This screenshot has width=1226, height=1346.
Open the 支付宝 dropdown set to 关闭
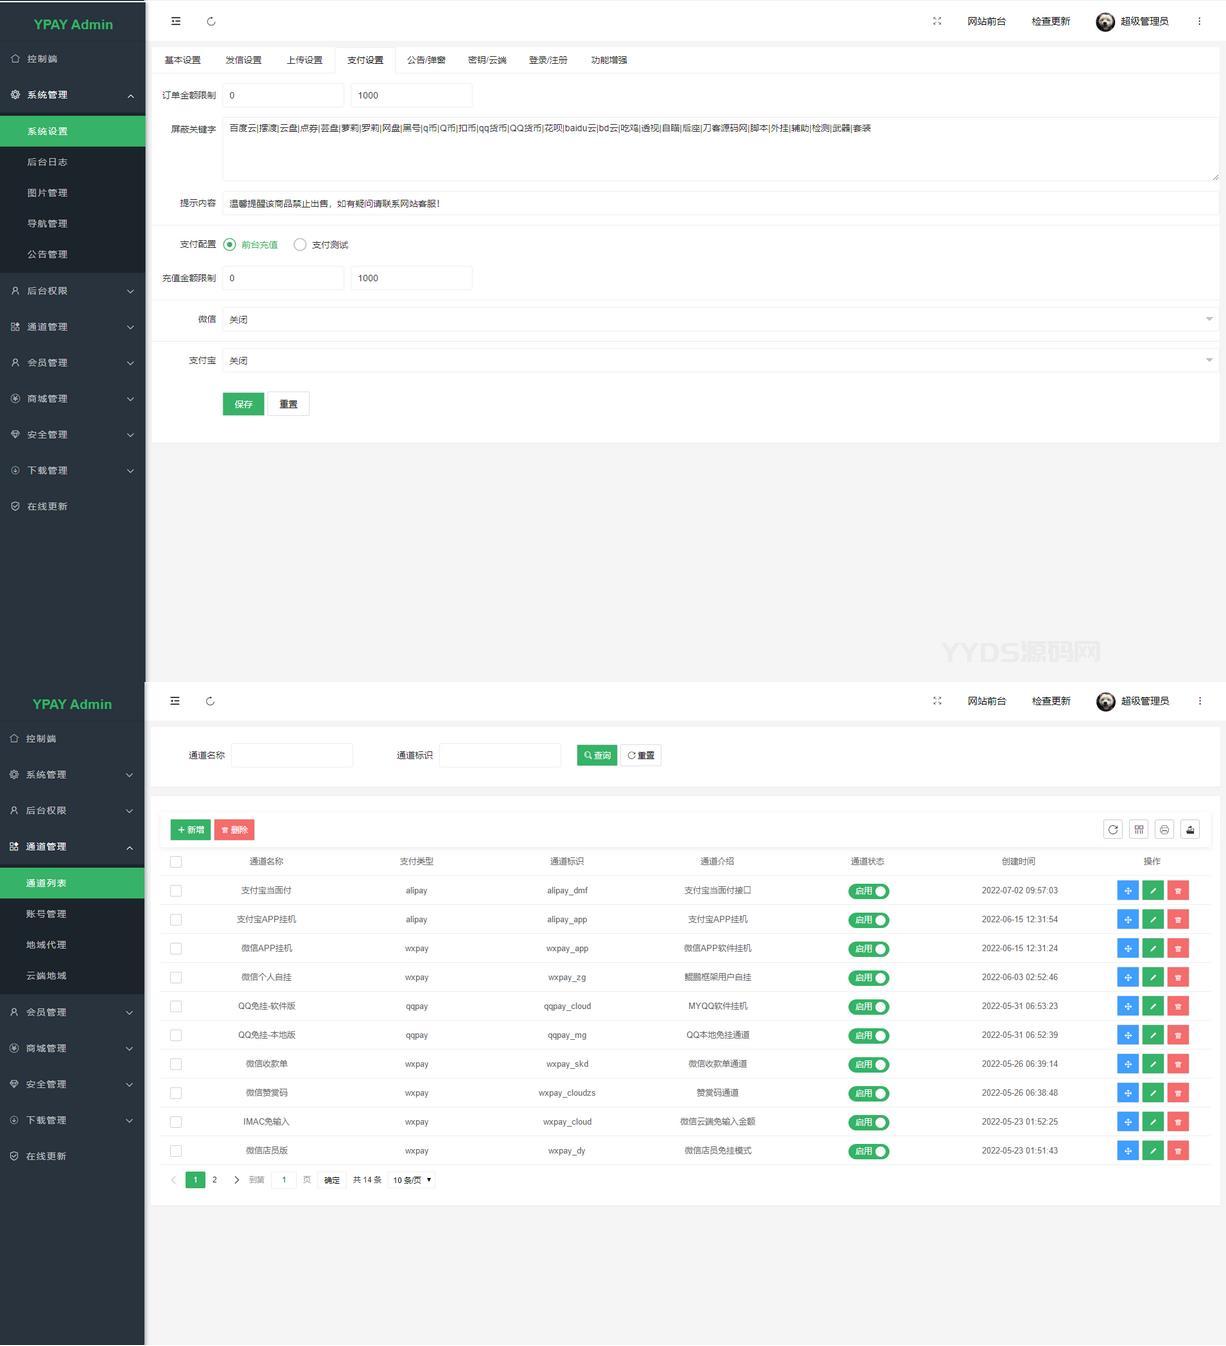tap(718, 361)
